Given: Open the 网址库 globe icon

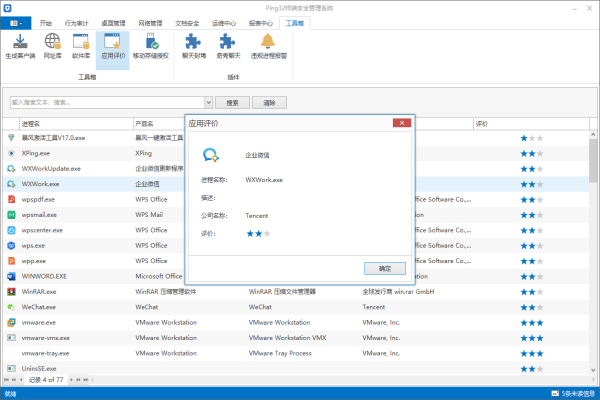Looking at the screenshot, I should pos(52,41).
